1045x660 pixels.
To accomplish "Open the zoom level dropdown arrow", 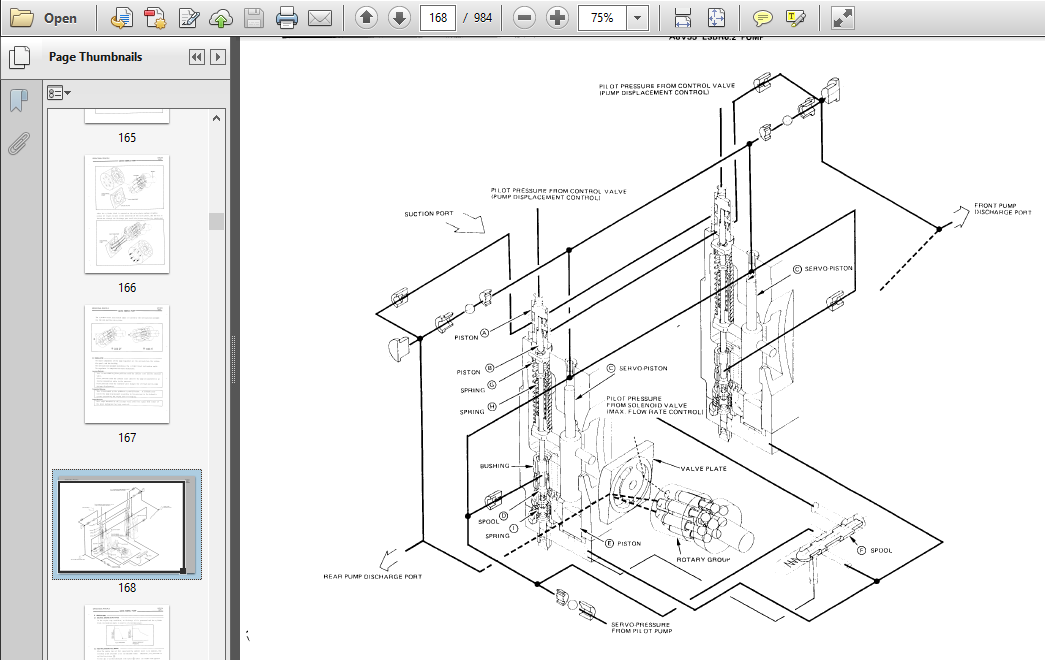I will click(x=638, y=18).
